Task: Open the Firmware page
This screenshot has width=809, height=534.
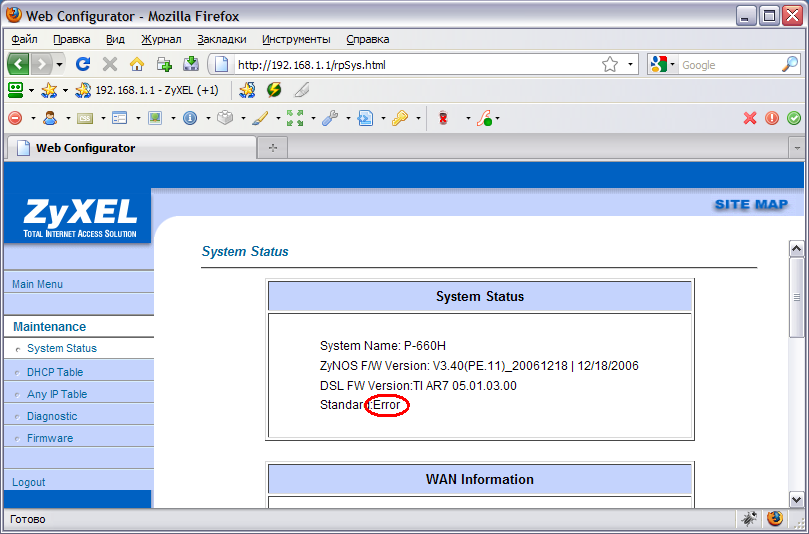Action: [50, 438]
